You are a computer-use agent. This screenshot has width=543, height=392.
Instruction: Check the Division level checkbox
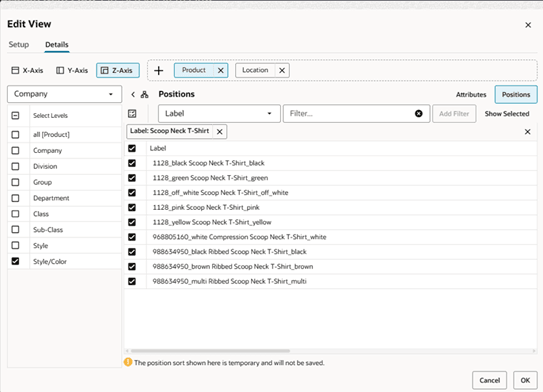[x=15, y=166]
